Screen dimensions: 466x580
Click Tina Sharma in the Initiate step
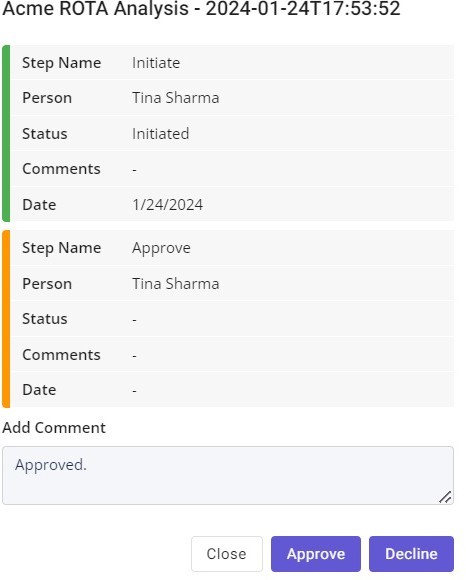tap(176, 98)
